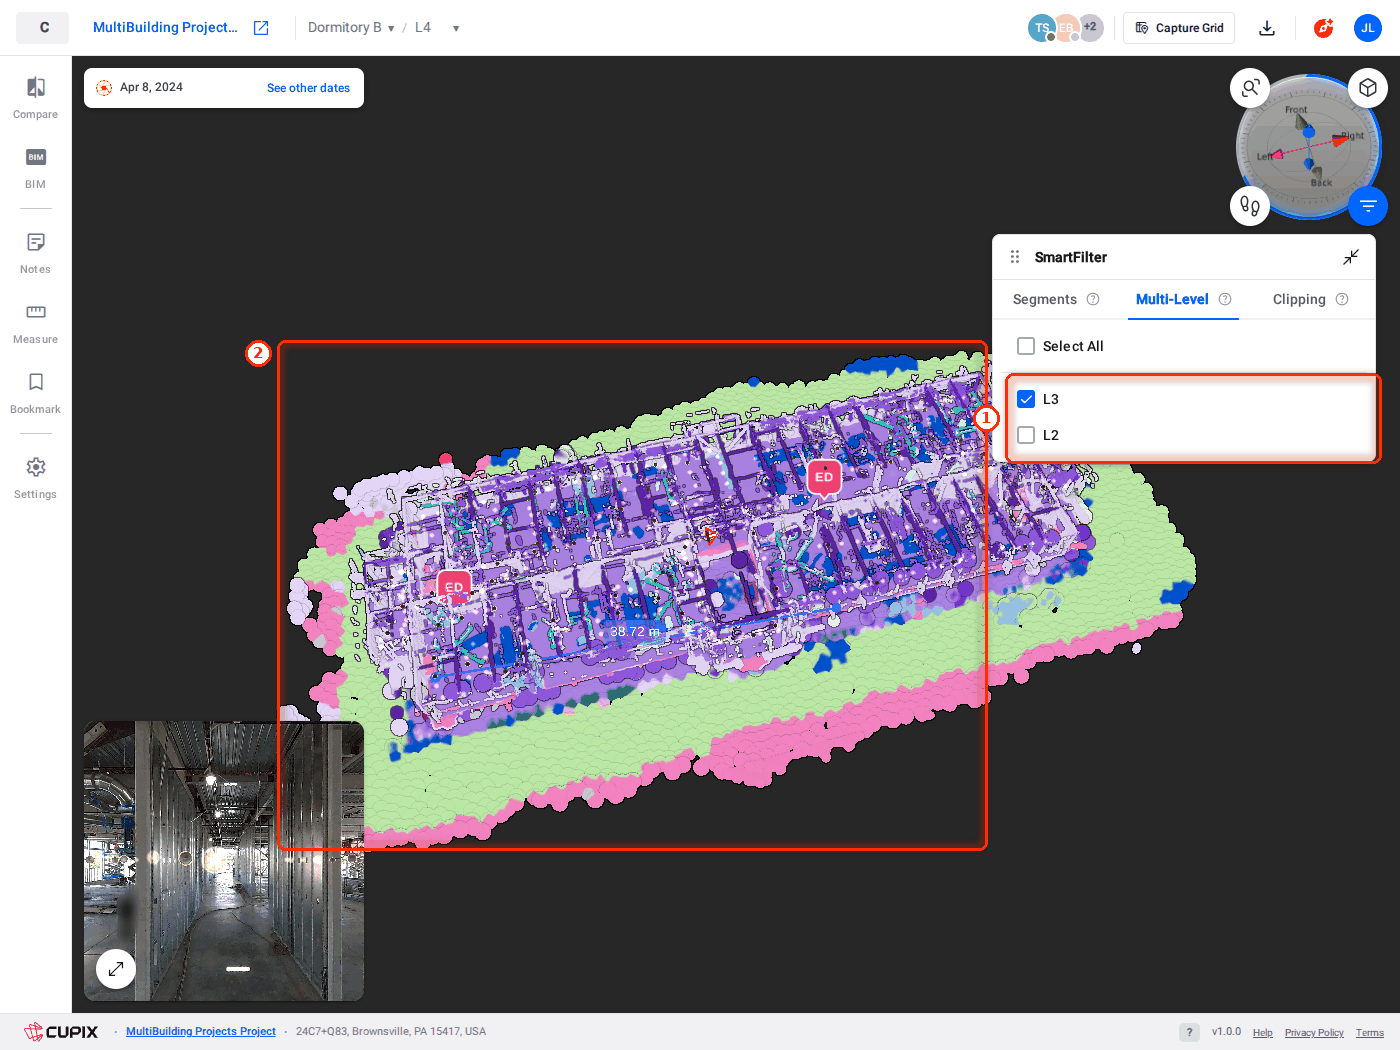Viewport: 1400px width, 1050px height.
Task: Open the Help link in the footer
Action: [1263, 1033]
